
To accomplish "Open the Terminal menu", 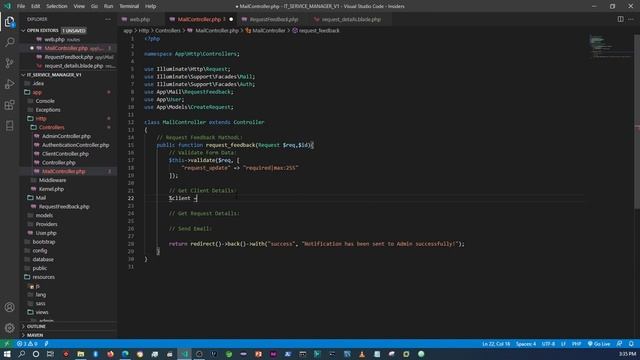I will coord(129,6).
